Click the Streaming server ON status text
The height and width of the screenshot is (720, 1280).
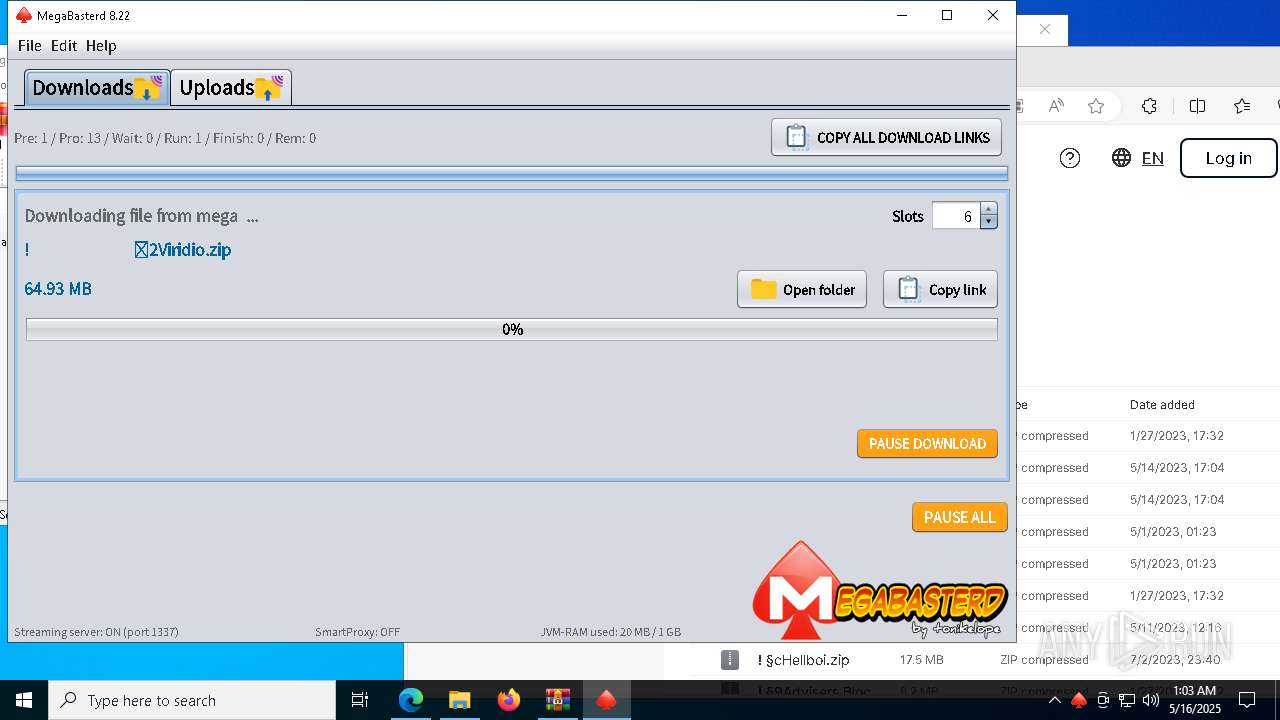pos(96,632)
